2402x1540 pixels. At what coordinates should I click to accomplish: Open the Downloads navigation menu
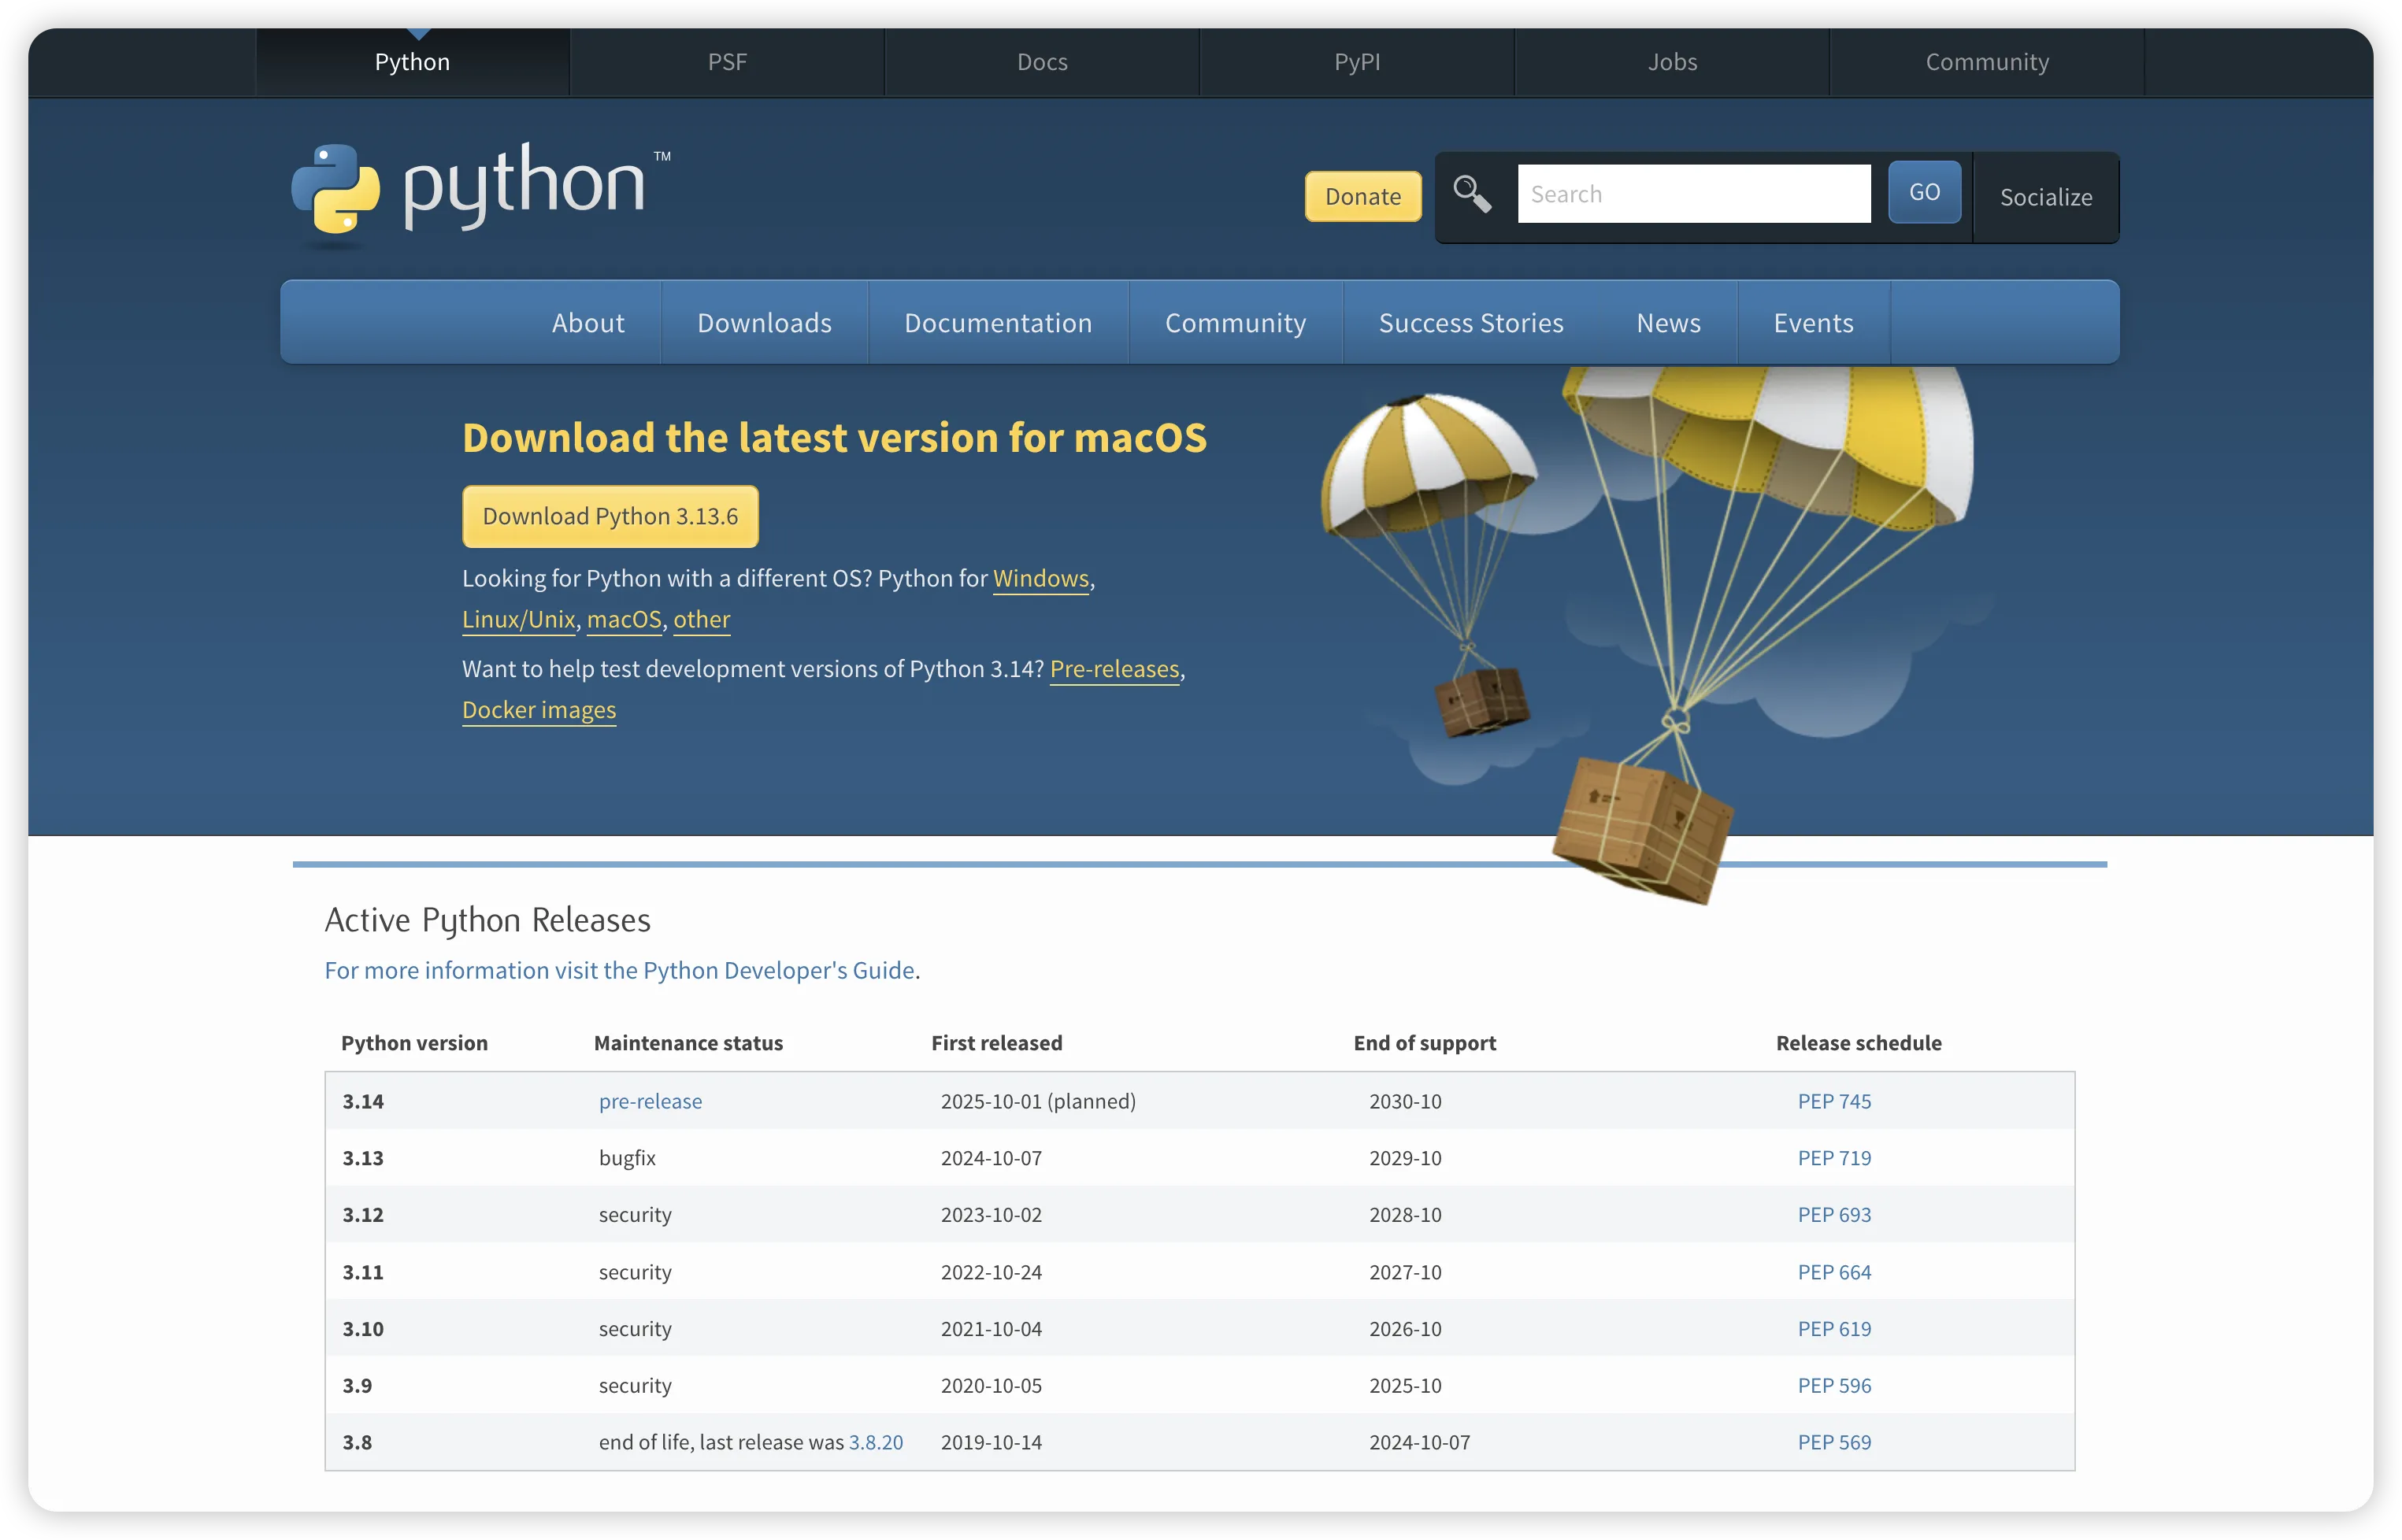764,322
